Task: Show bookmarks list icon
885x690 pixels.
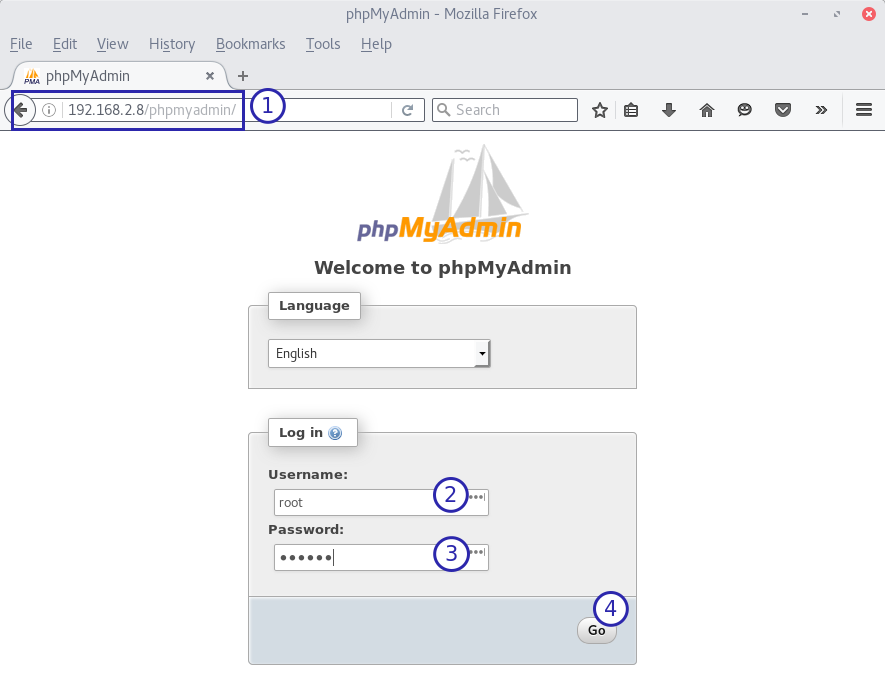Action: point(631,110)
